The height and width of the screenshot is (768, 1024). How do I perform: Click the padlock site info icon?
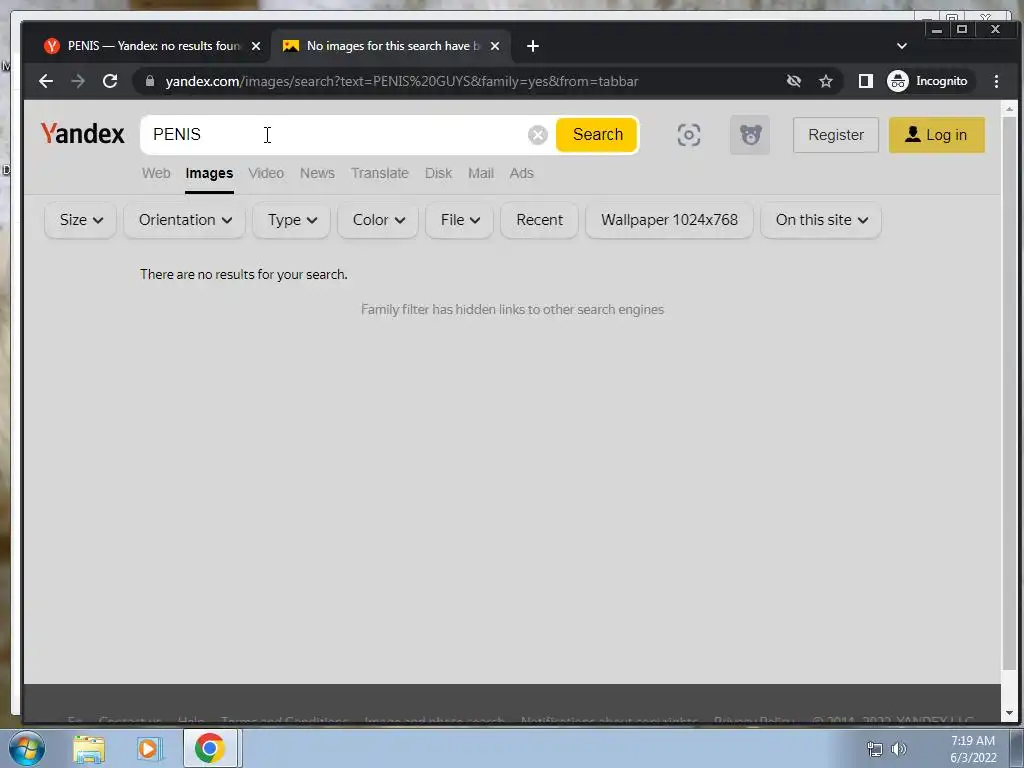150,81
